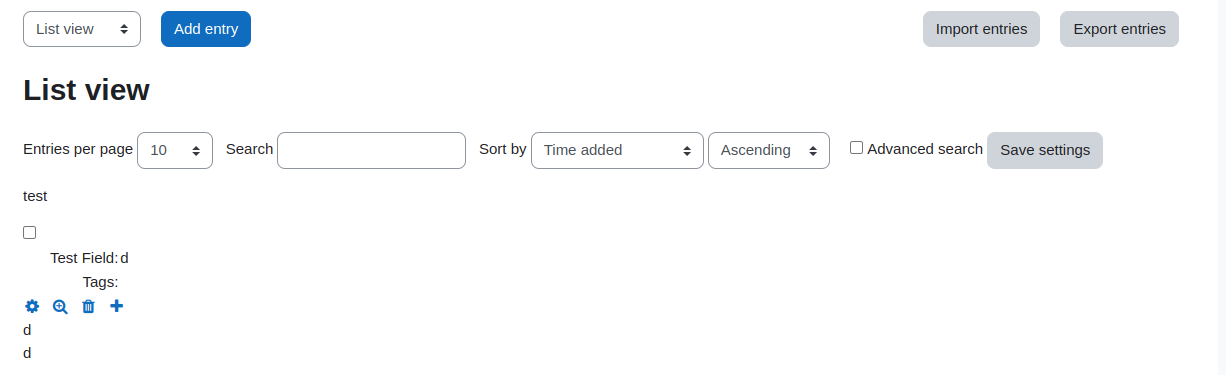The image size is (1226, 375).
Task: Click the List view page heading
Action: tap(86, 90)
